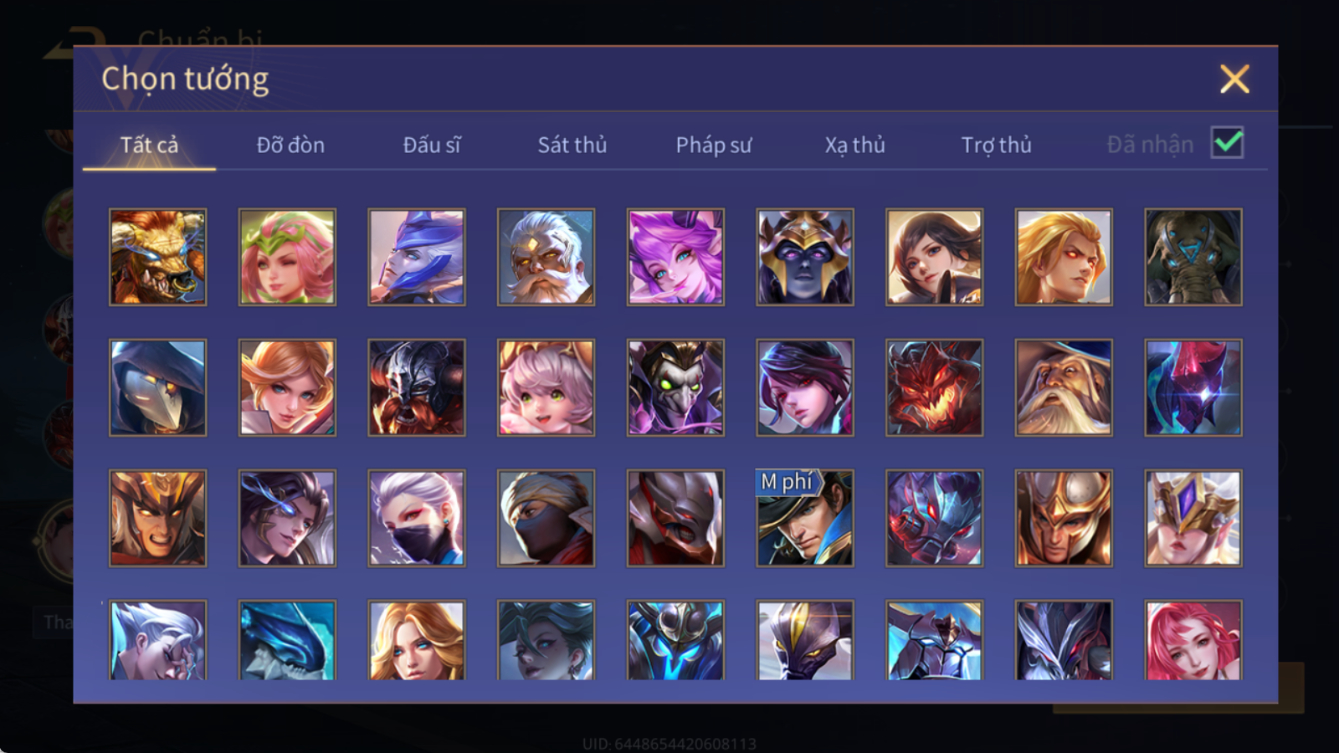Open the Đấu sĩ tab
1339x753 pixels.
coord(432,145)
